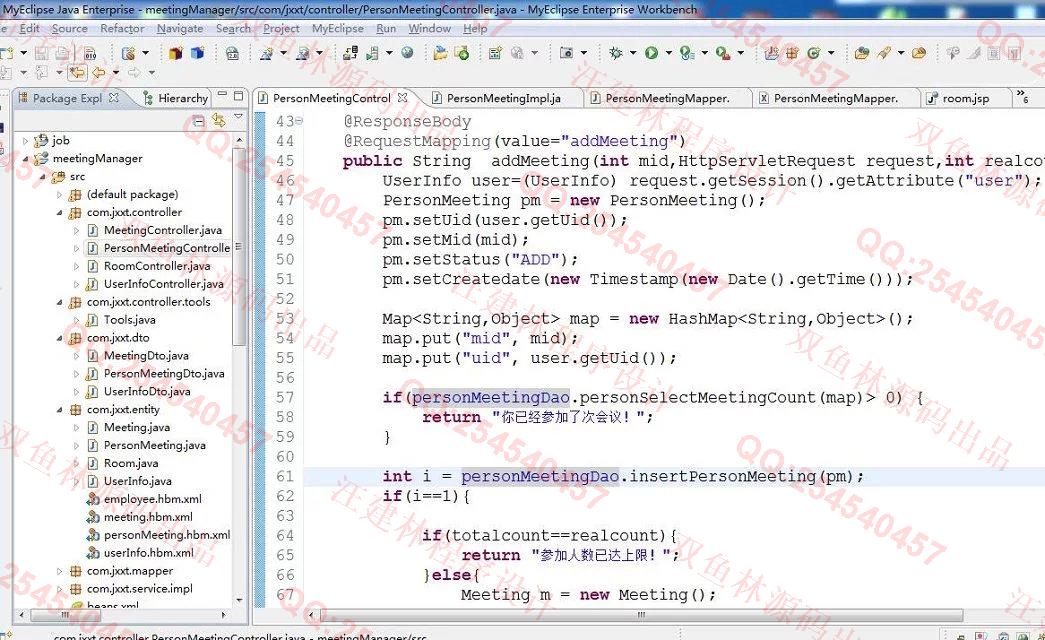Select userInfo.hbm.xml in the tree
The height and width of the screenshot is (640, 1045).
point(149,553)
